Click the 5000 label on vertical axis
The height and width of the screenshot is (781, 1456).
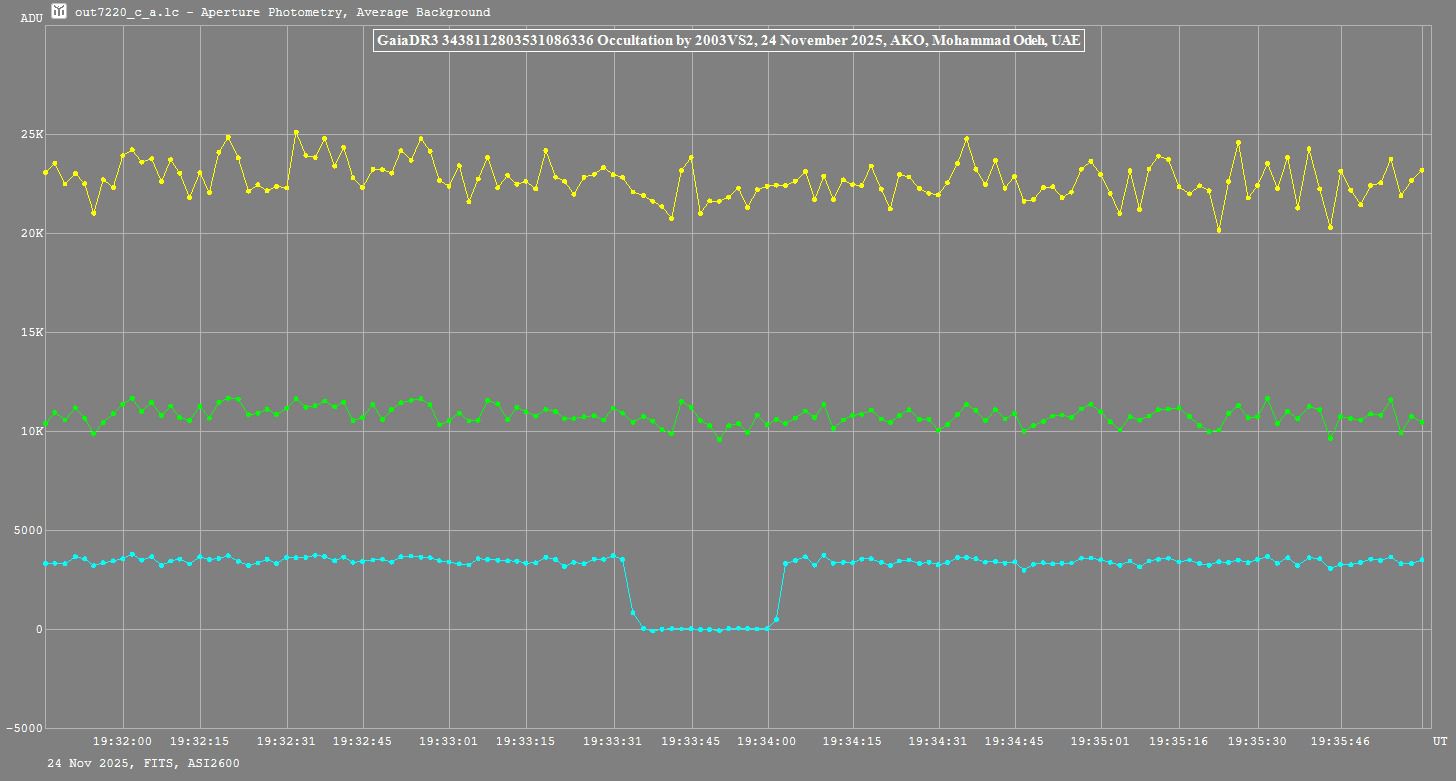click(x=28, y=531)
